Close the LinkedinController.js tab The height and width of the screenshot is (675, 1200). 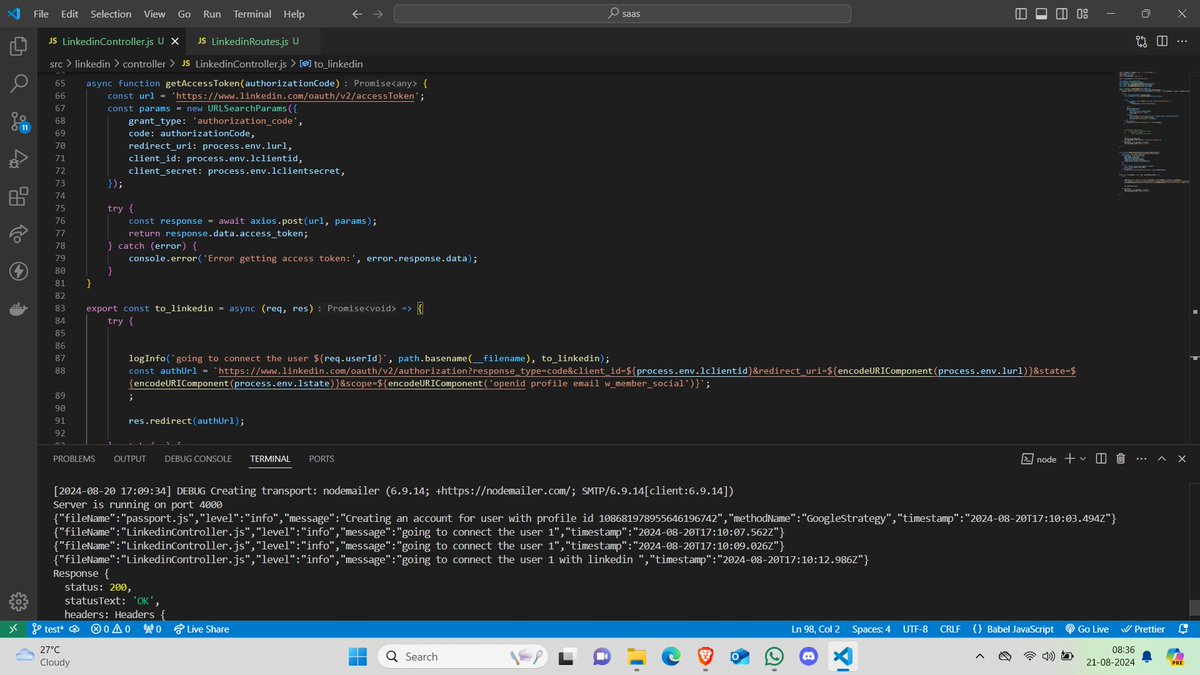tap(175, 41)
